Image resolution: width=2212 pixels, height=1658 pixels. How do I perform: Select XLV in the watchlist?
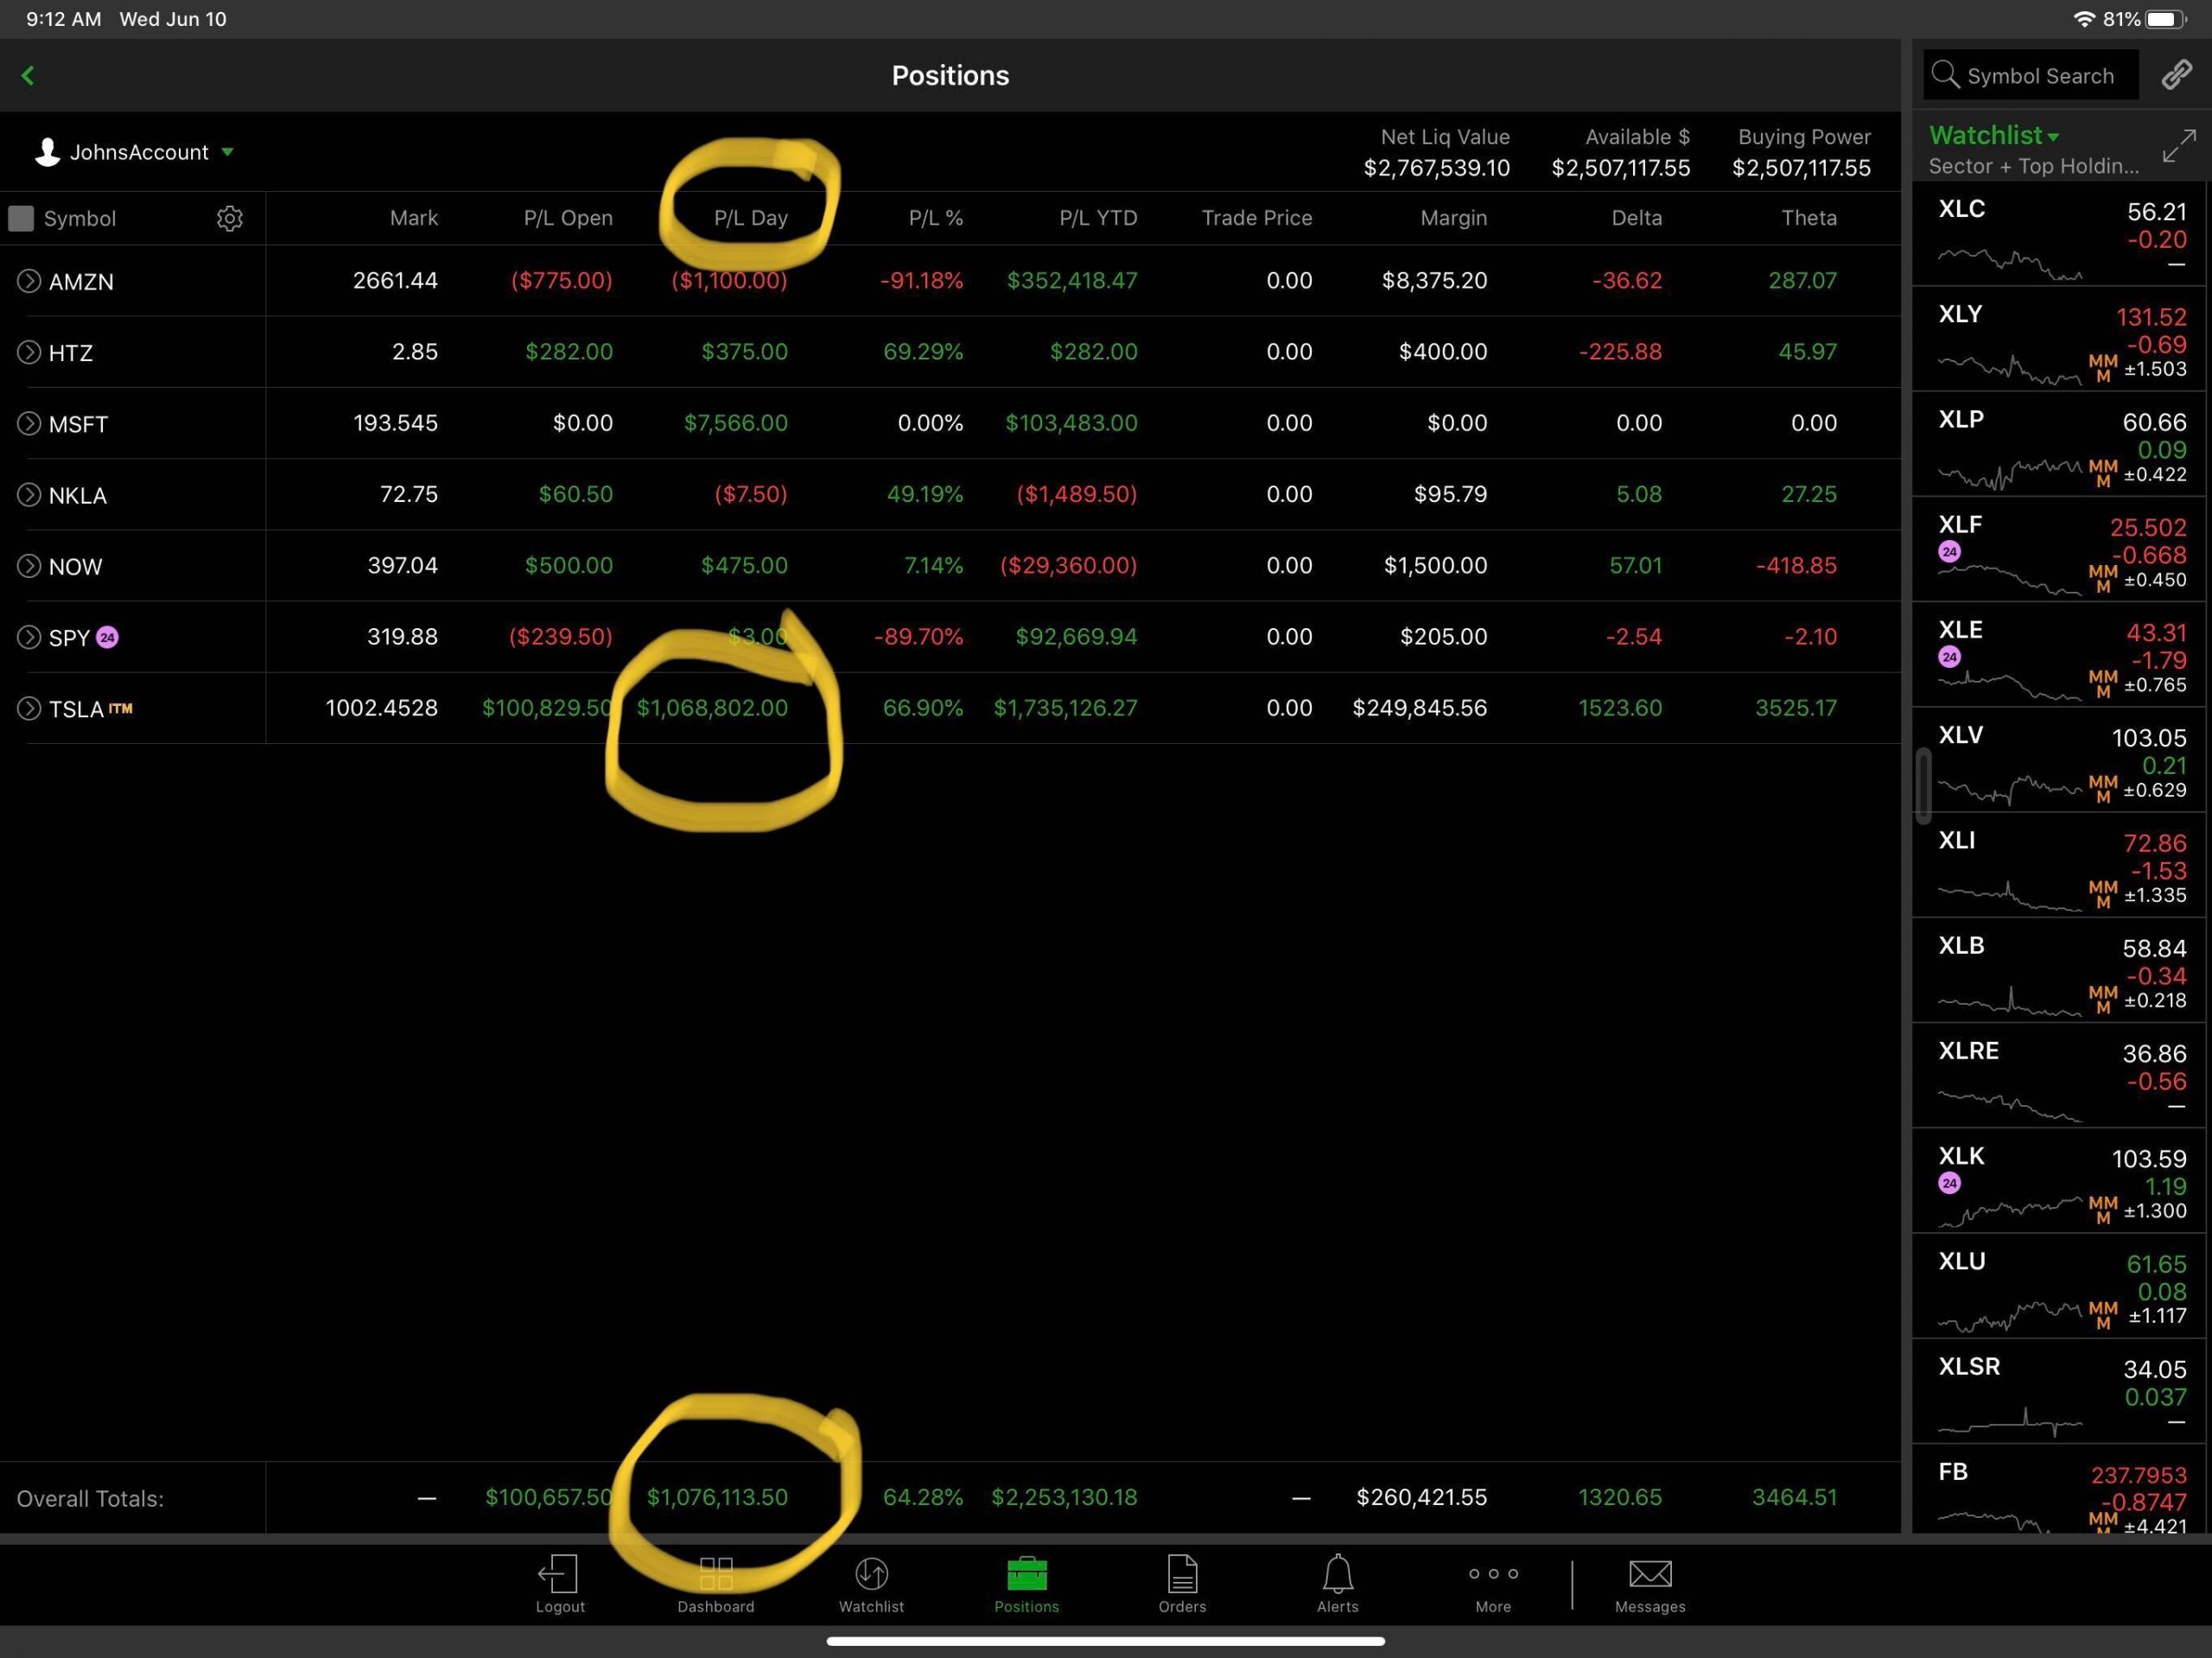coord(2061,760)
